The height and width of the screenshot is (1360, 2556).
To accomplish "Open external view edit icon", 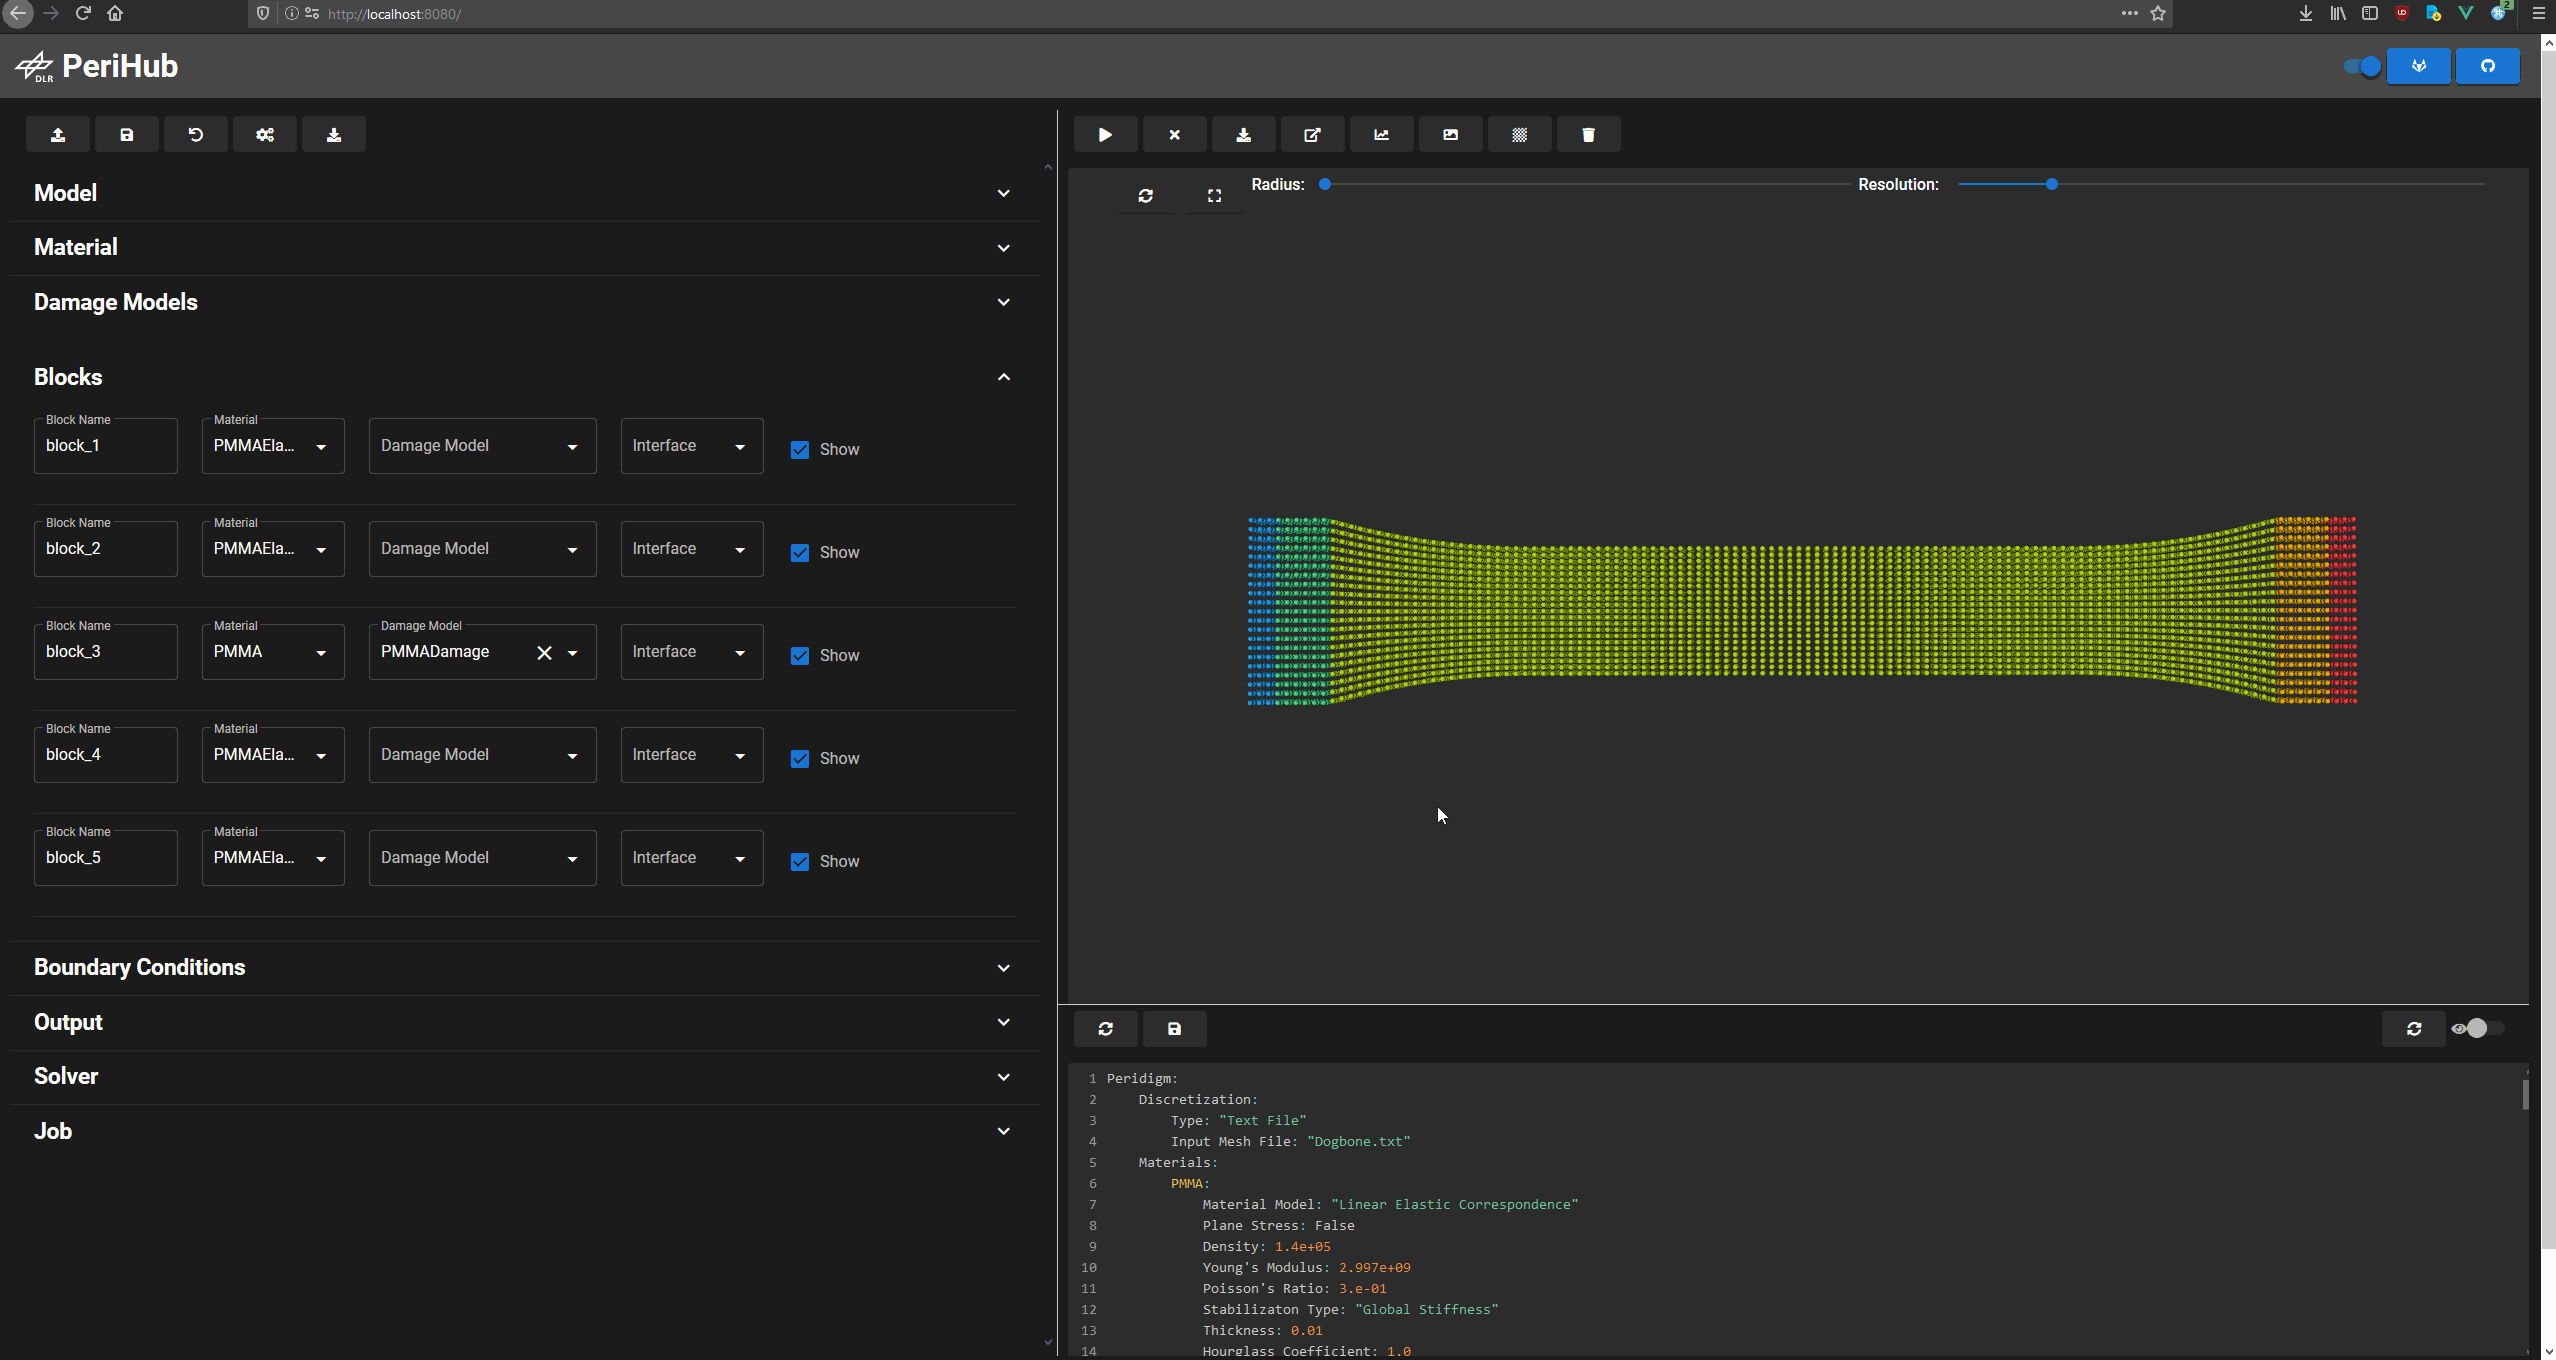I will pos(1313,135).
